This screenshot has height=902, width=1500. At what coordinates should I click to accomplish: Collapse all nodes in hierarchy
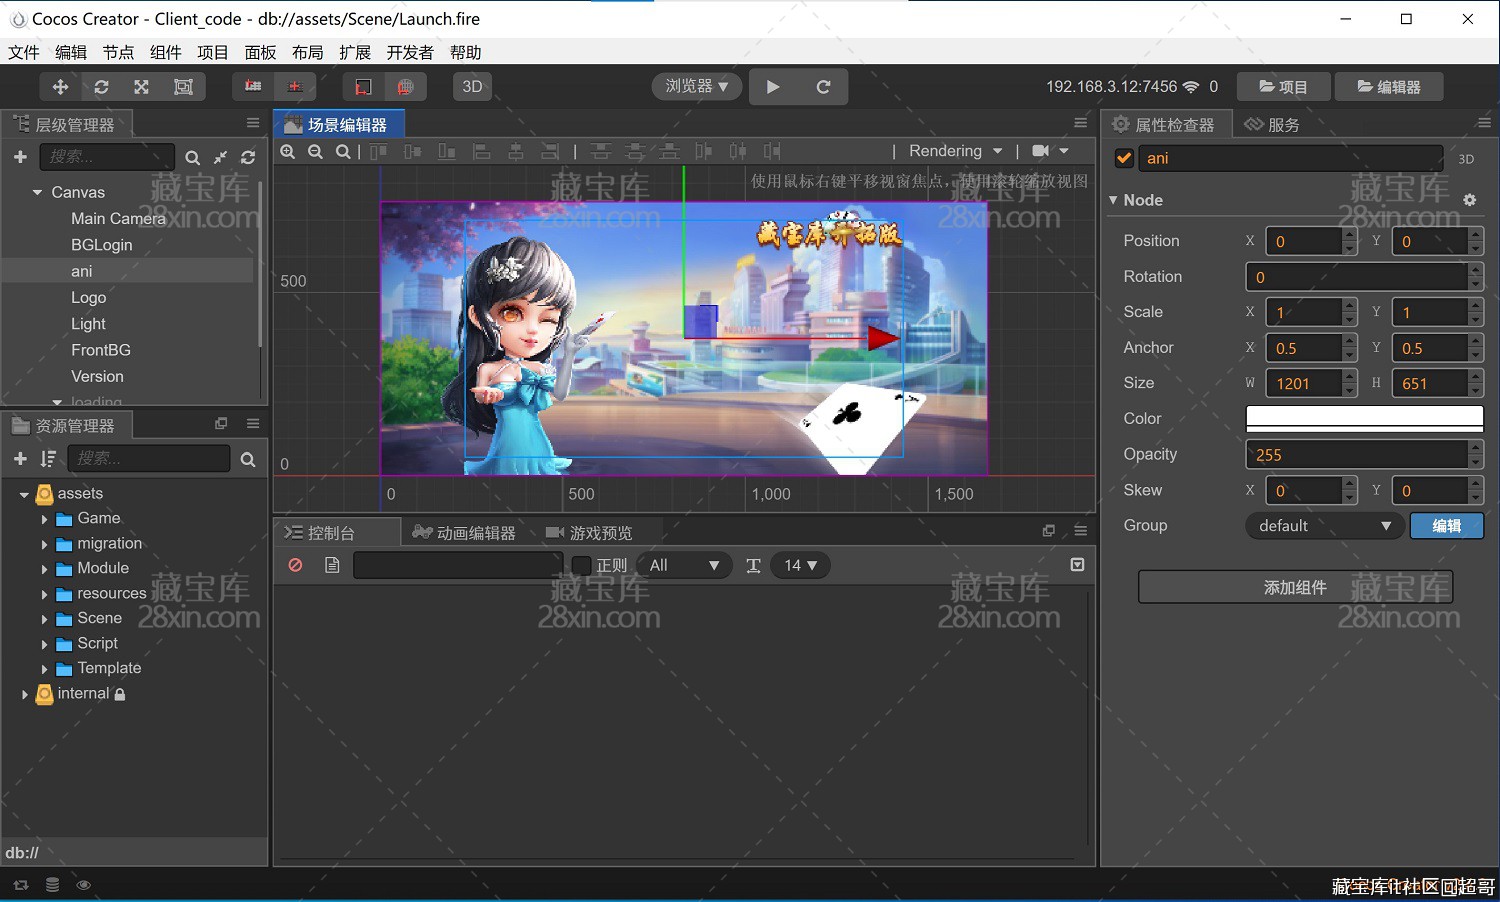click(x=220, y=158)
